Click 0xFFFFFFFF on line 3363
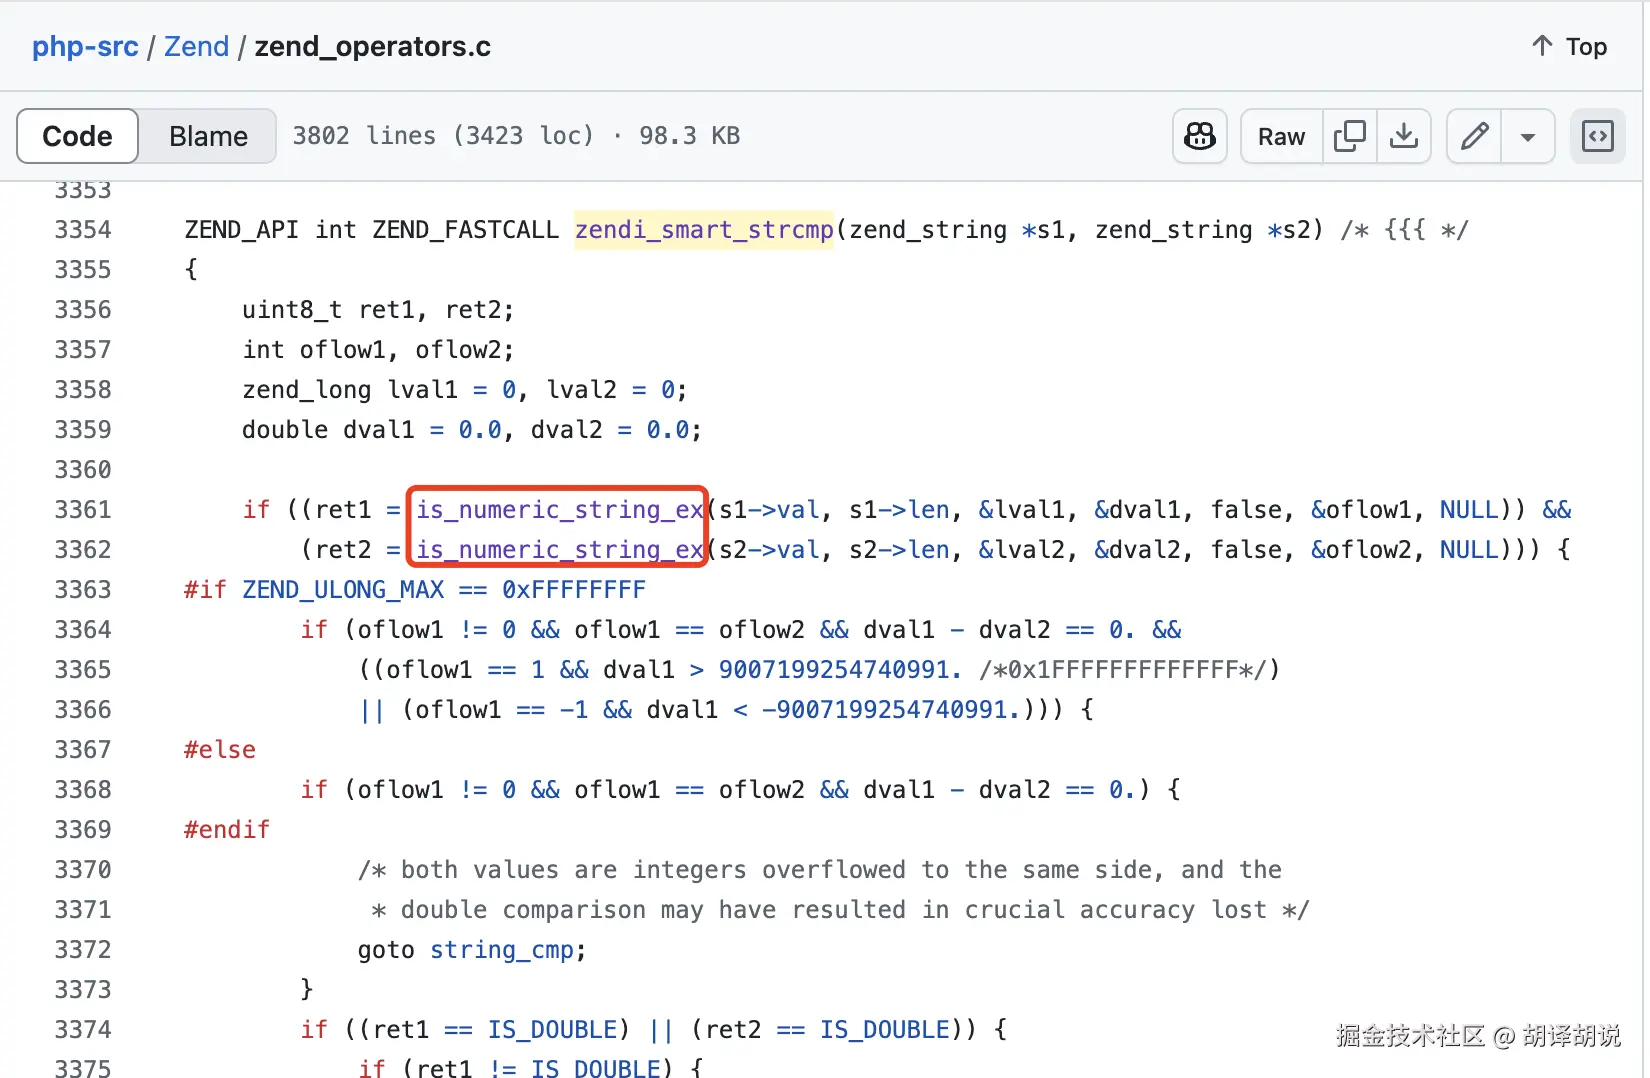Viewport: 1650px width, 1078px height. click(x=574, y=590)
